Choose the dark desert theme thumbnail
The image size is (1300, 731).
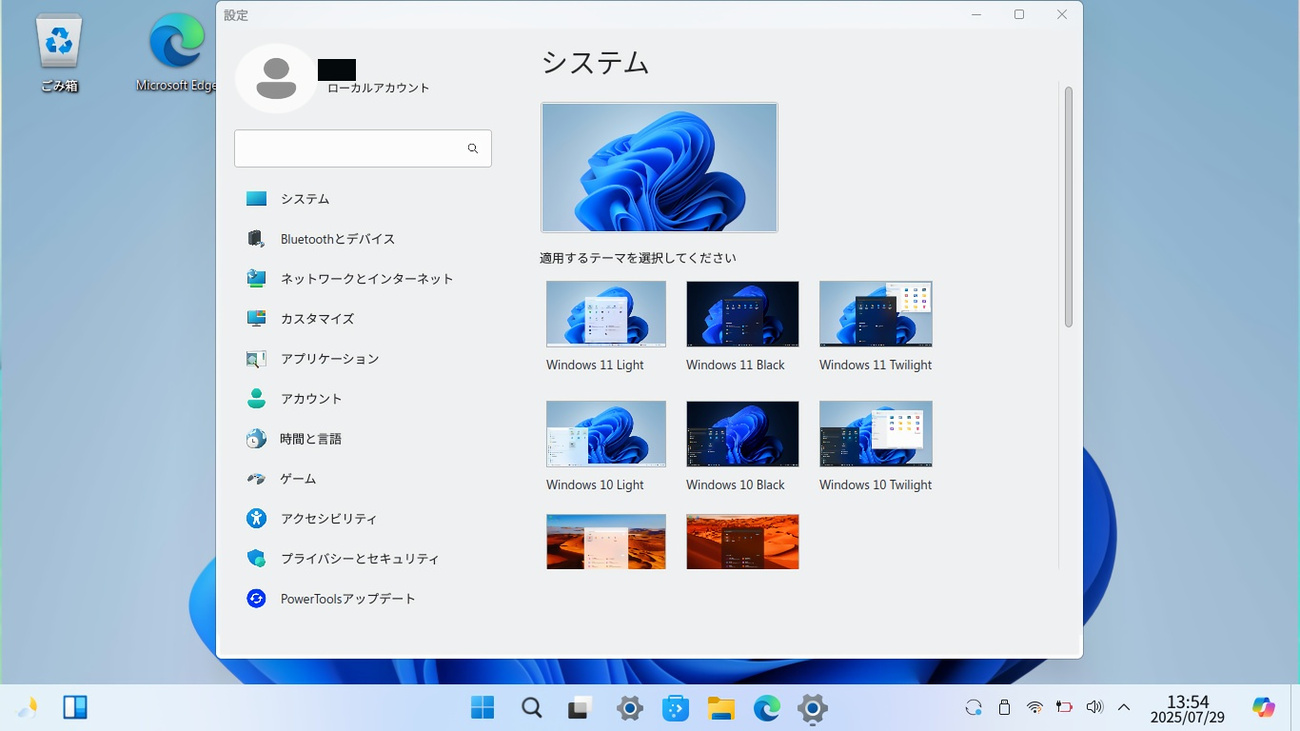[x=742, y=541]
